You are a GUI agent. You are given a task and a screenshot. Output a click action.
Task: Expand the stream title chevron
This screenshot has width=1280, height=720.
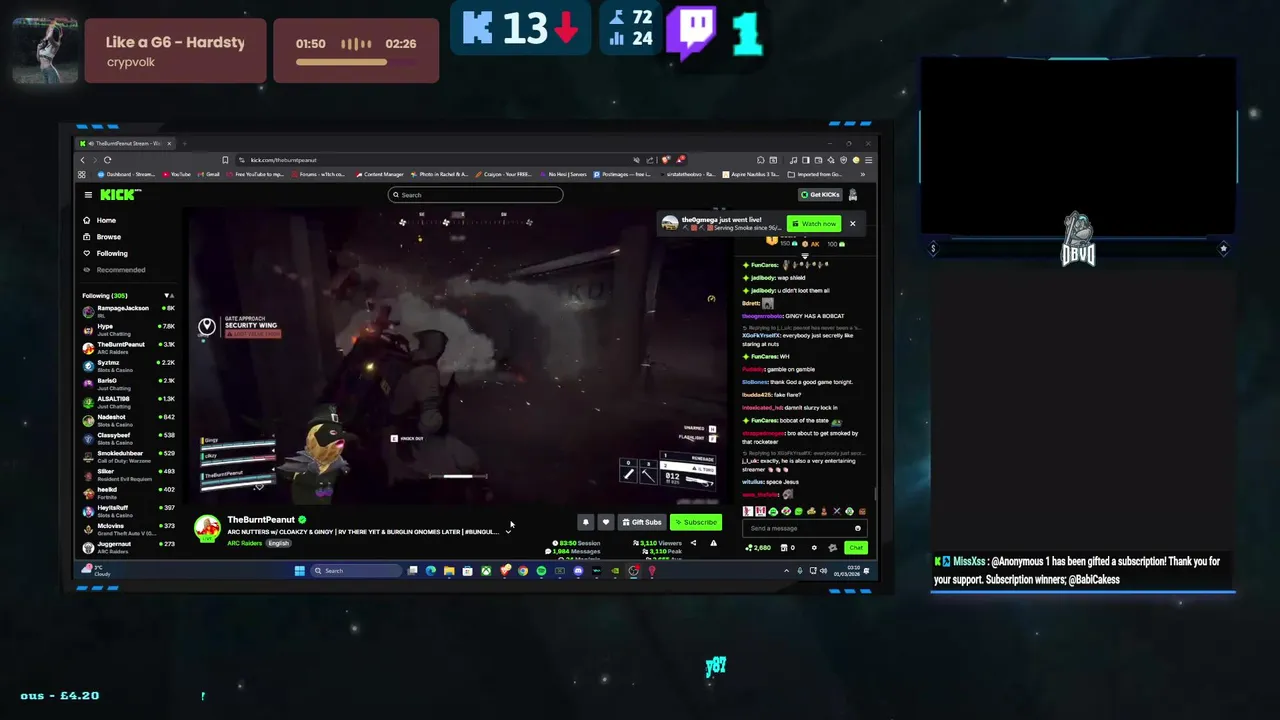508,532
